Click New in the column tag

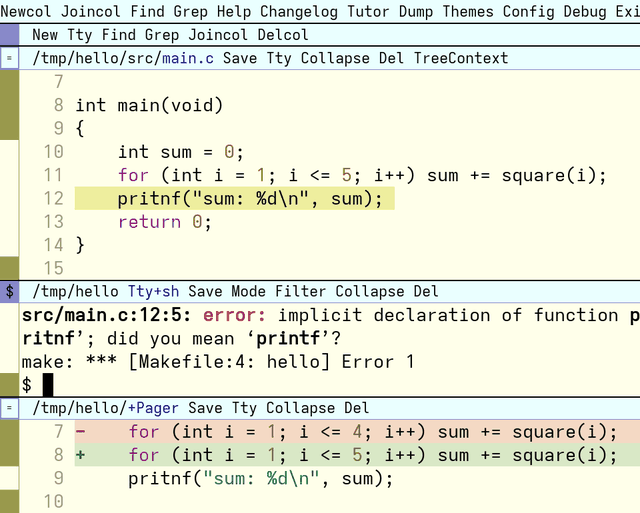(45, 35)
